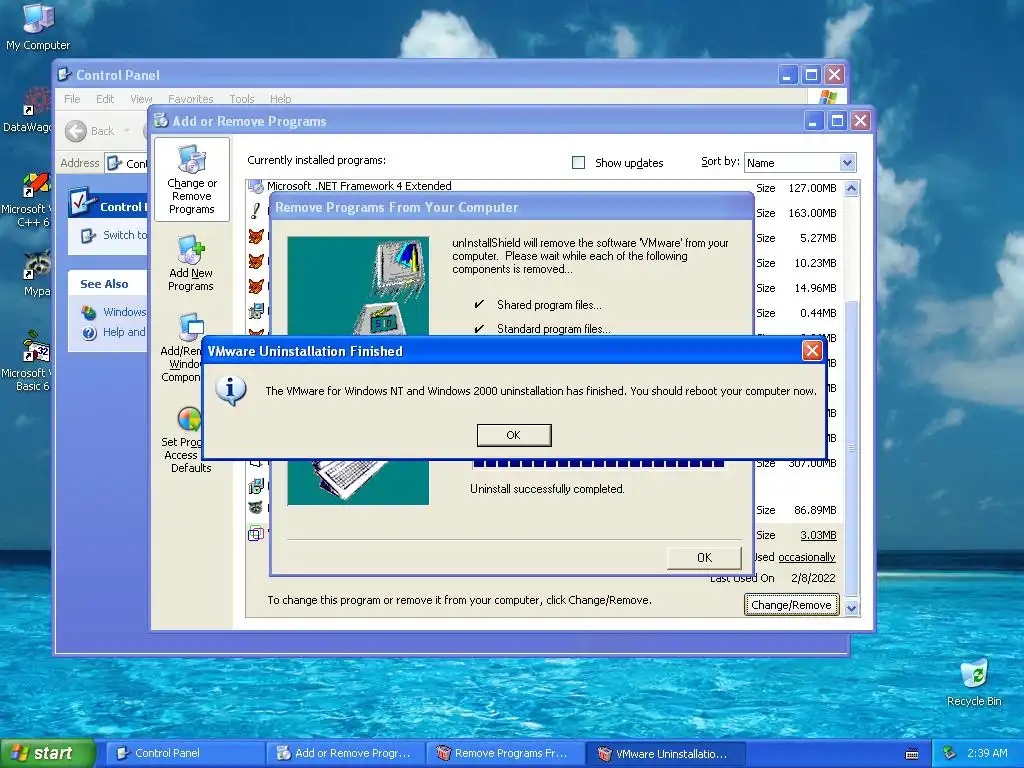
Task: Click the Control Panel address bar icon
Action: [x=114, y=163]
